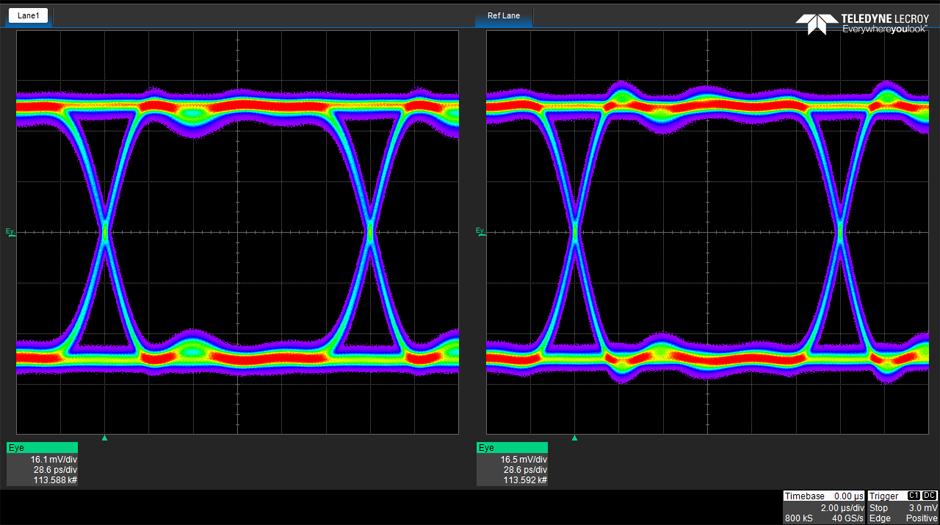Click the DC coupling badge
Image resolution: width=940 pixels, height=525 pixels.
[929, 496]
